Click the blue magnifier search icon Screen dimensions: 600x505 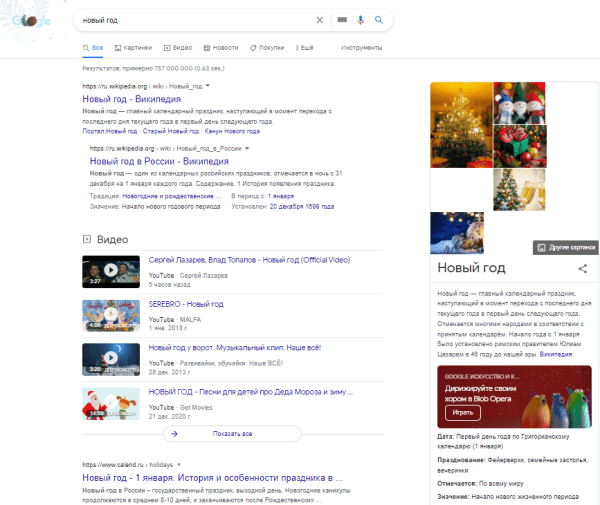click(x=379, y=20)
